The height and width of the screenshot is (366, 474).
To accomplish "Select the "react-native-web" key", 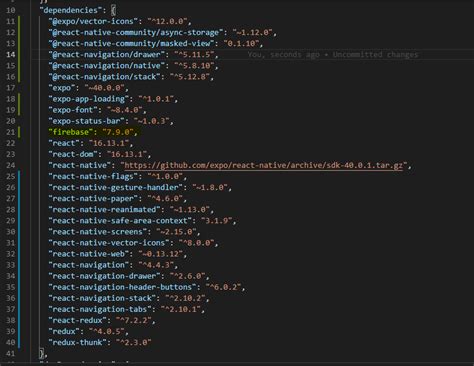I will (x=89, y=254).
